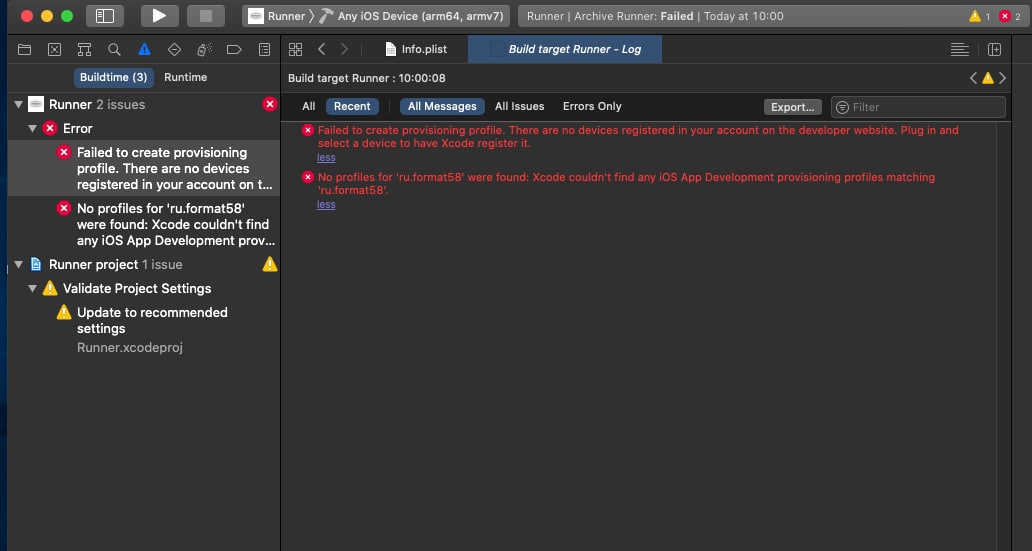Collapse the Runner project 1 issue group
Image resolution: width=1032 pixels, height=551 pixels.
18,265
